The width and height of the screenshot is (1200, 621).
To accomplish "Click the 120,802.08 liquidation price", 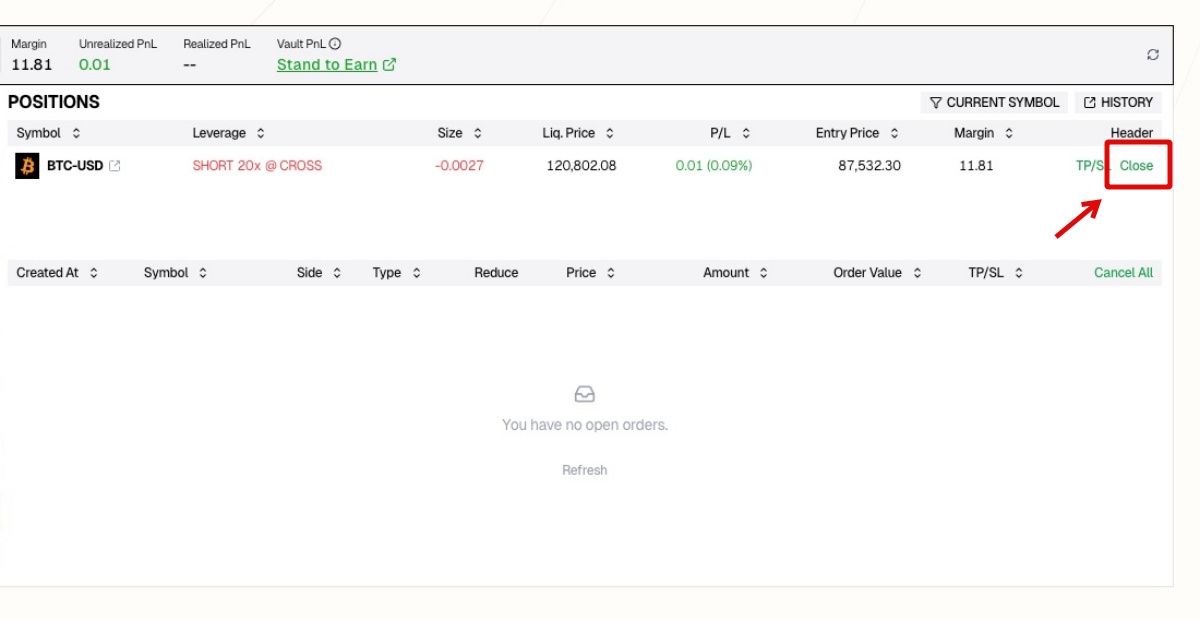I will [581, 166].
